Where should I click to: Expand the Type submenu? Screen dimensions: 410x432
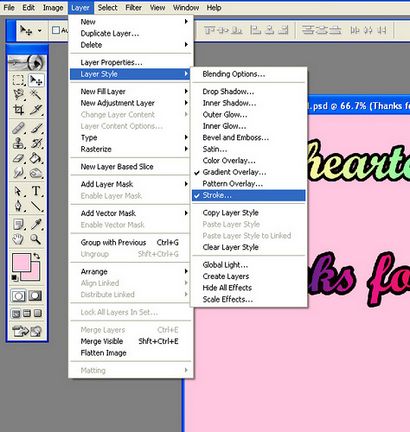pos(131,137)
